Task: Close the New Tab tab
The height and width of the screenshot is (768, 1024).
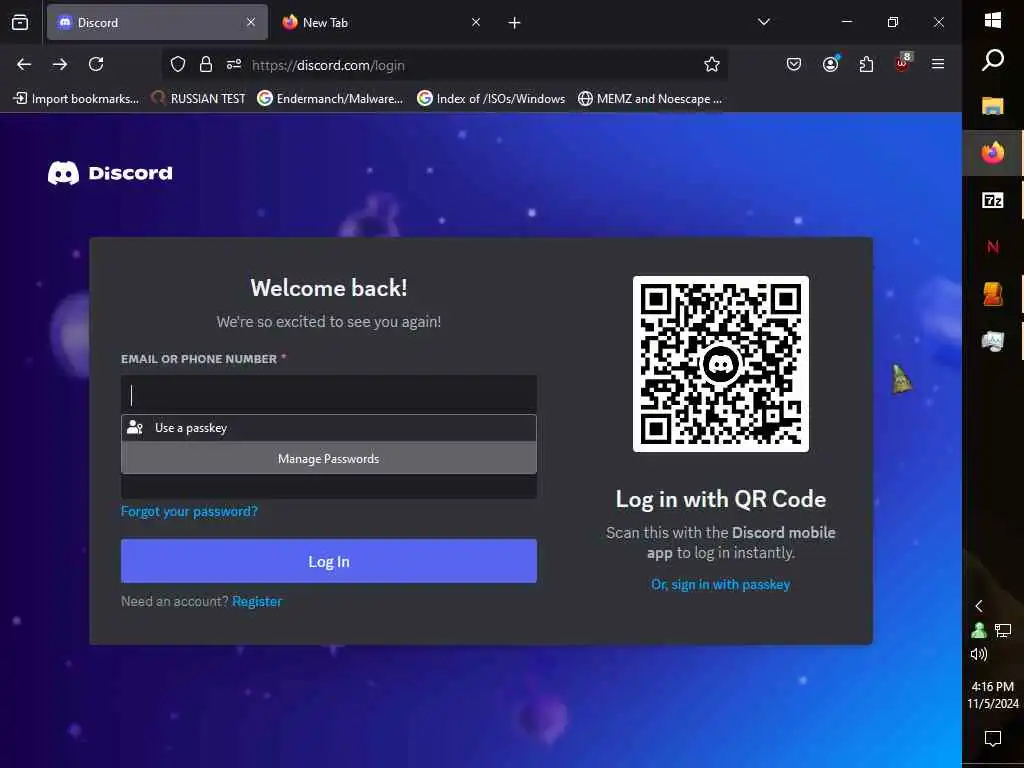Action: [x=476, y=22]
